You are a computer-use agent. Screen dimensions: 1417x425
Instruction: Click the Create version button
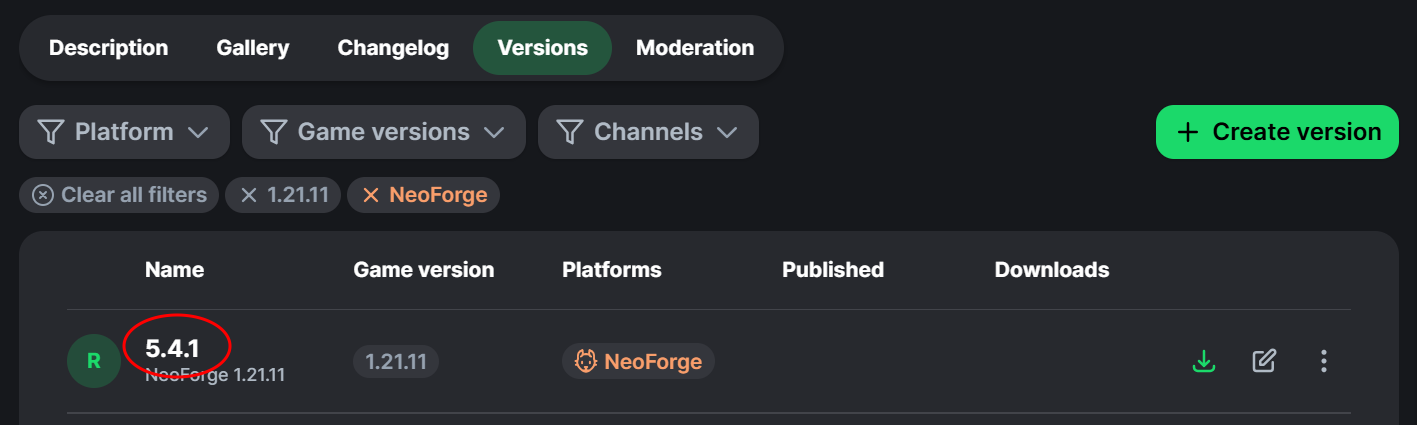[x=1277, y=132]
